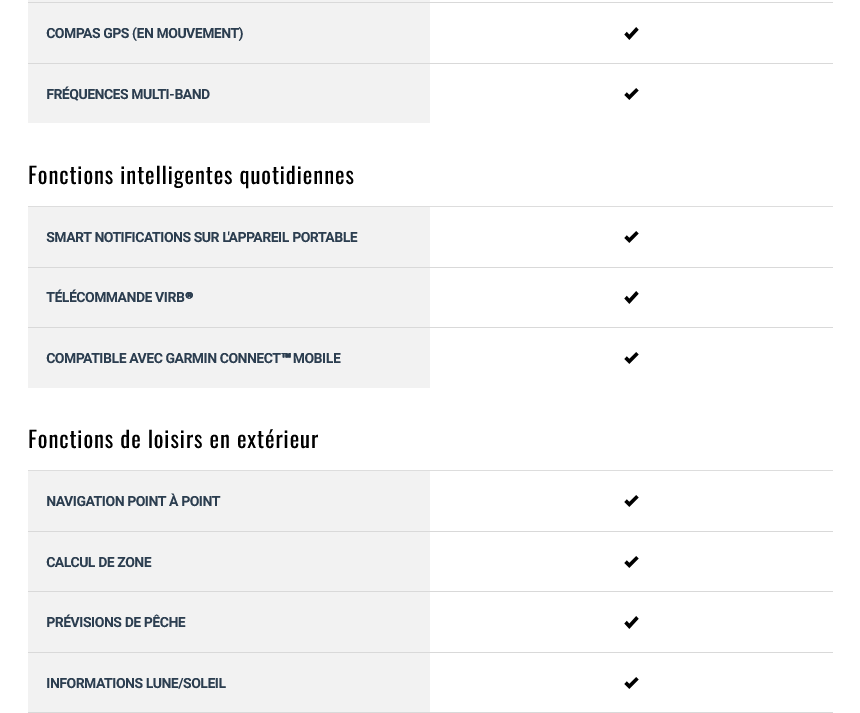The width and height of the screenshot is (860, 713).
Task: Select the Compas GPS (en mouvement) label
Action: point(145,33)
